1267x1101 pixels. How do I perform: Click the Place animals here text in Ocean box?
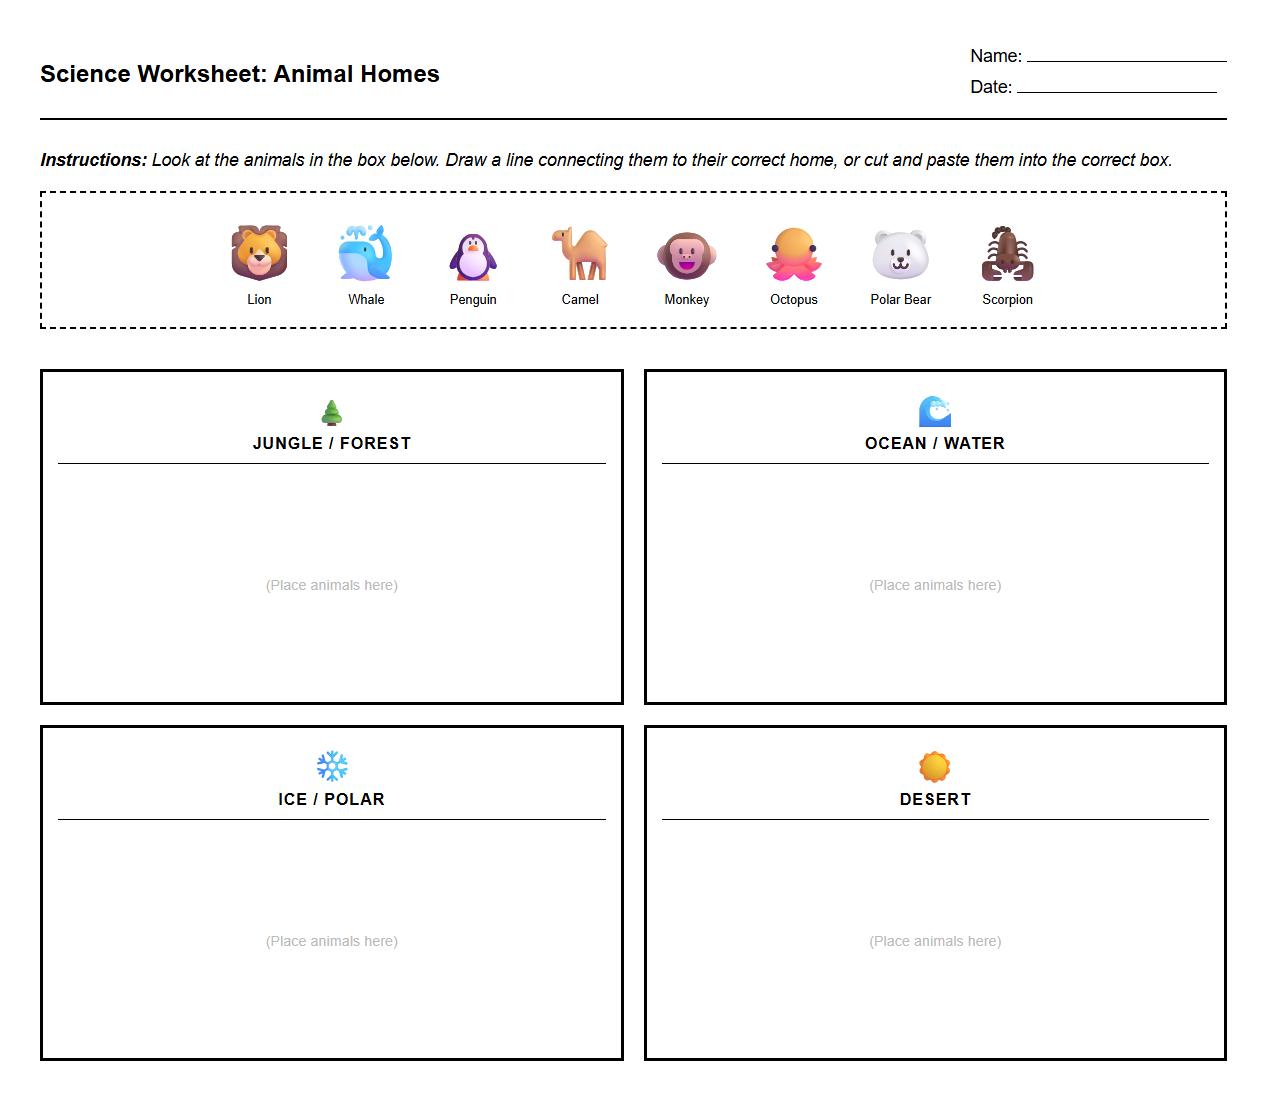(x=935, y=585)
